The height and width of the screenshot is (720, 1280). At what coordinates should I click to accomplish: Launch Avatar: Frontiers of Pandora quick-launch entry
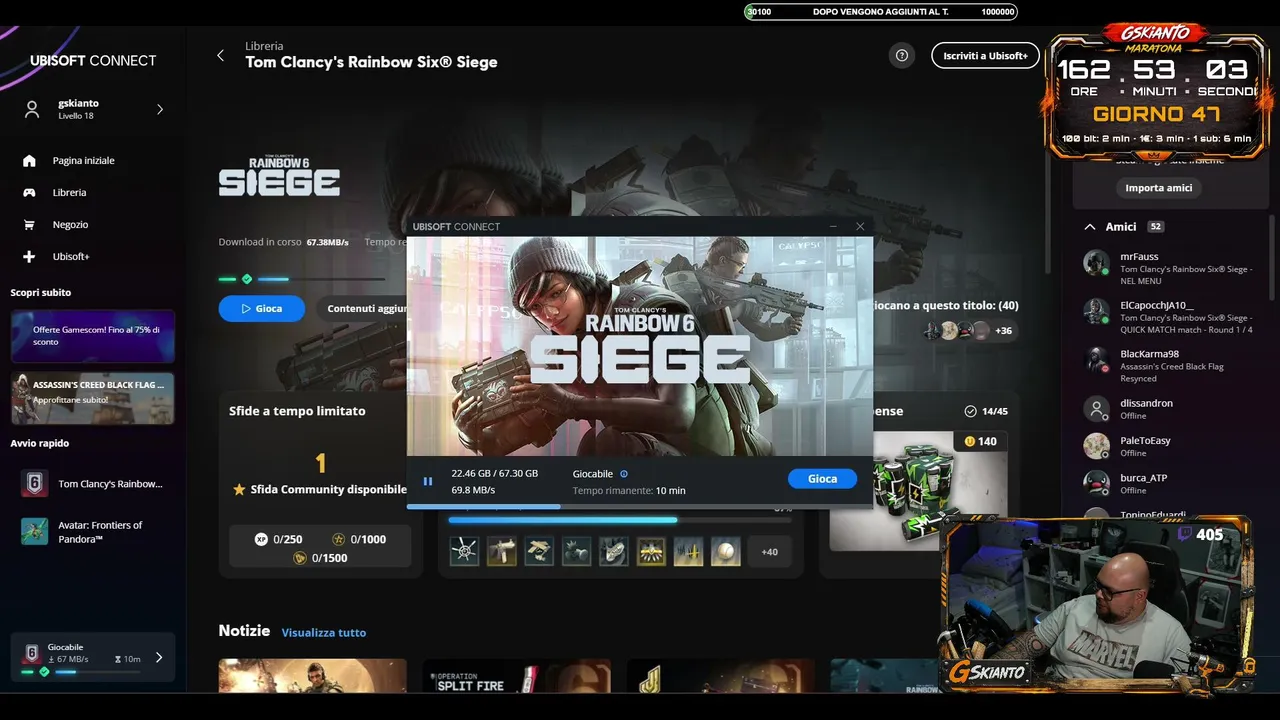pos(92,532)
